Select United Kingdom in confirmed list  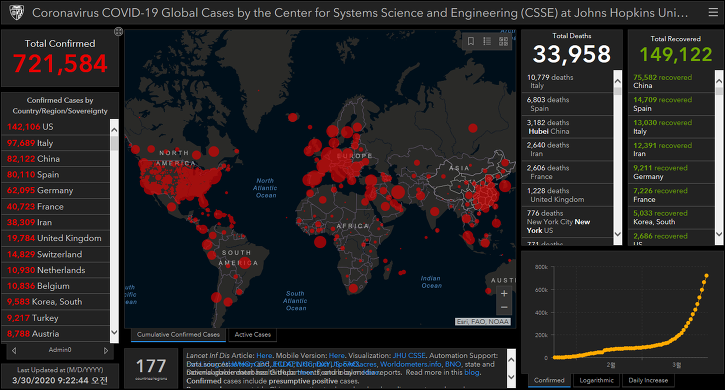[x=56, y=238]
